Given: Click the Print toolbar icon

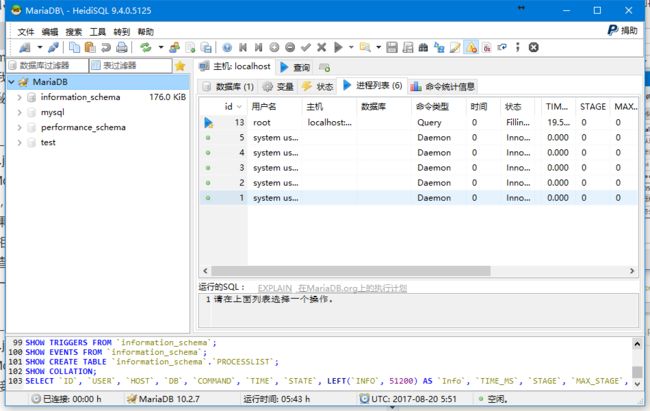Looking at the screenshot, I should pos(121,47).
